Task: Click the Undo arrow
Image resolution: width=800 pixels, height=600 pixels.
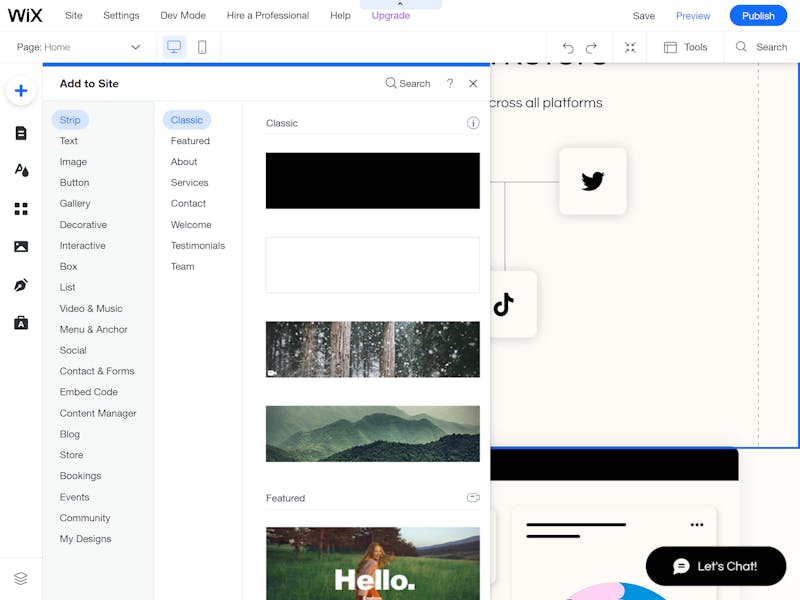Action: tap(568, 47)
